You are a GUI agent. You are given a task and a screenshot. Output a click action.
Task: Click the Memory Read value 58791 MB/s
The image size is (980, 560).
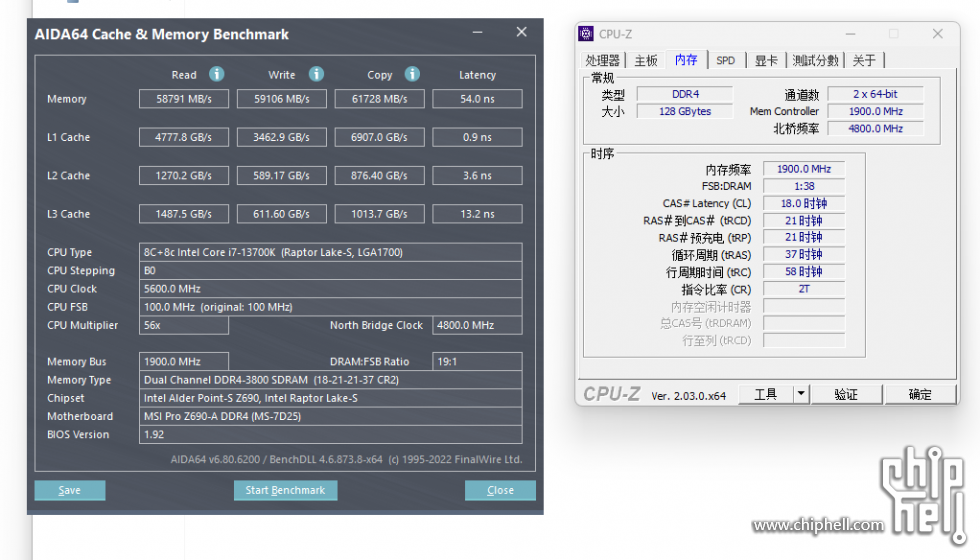point(184,99)
